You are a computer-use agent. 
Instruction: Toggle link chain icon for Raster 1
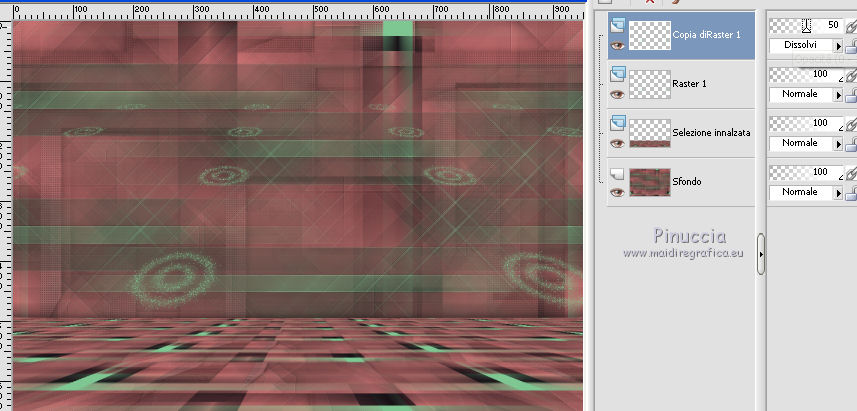[x=851, y=75]
